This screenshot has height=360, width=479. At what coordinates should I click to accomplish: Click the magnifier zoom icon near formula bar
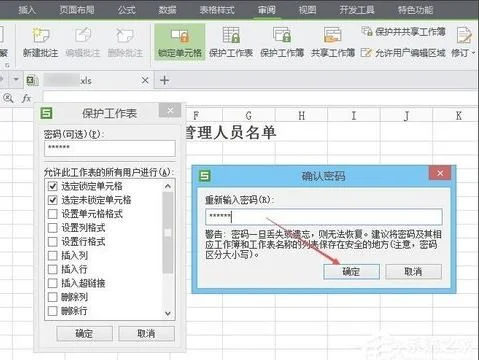tap(8, 98)
